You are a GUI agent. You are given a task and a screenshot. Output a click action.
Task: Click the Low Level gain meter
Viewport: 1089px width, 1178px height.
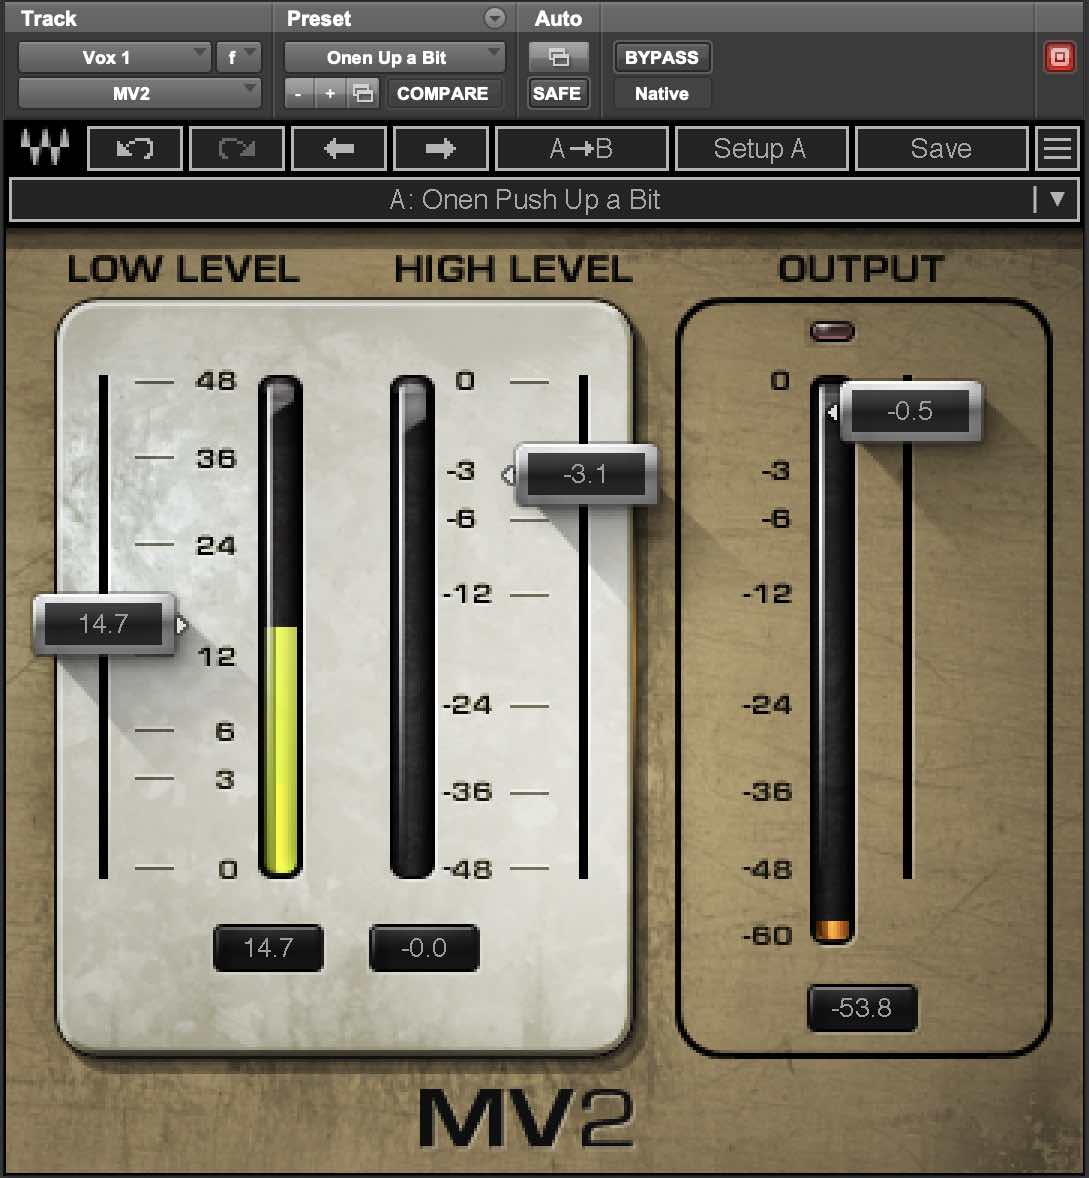pyautogui.click(x=281, y=627)
